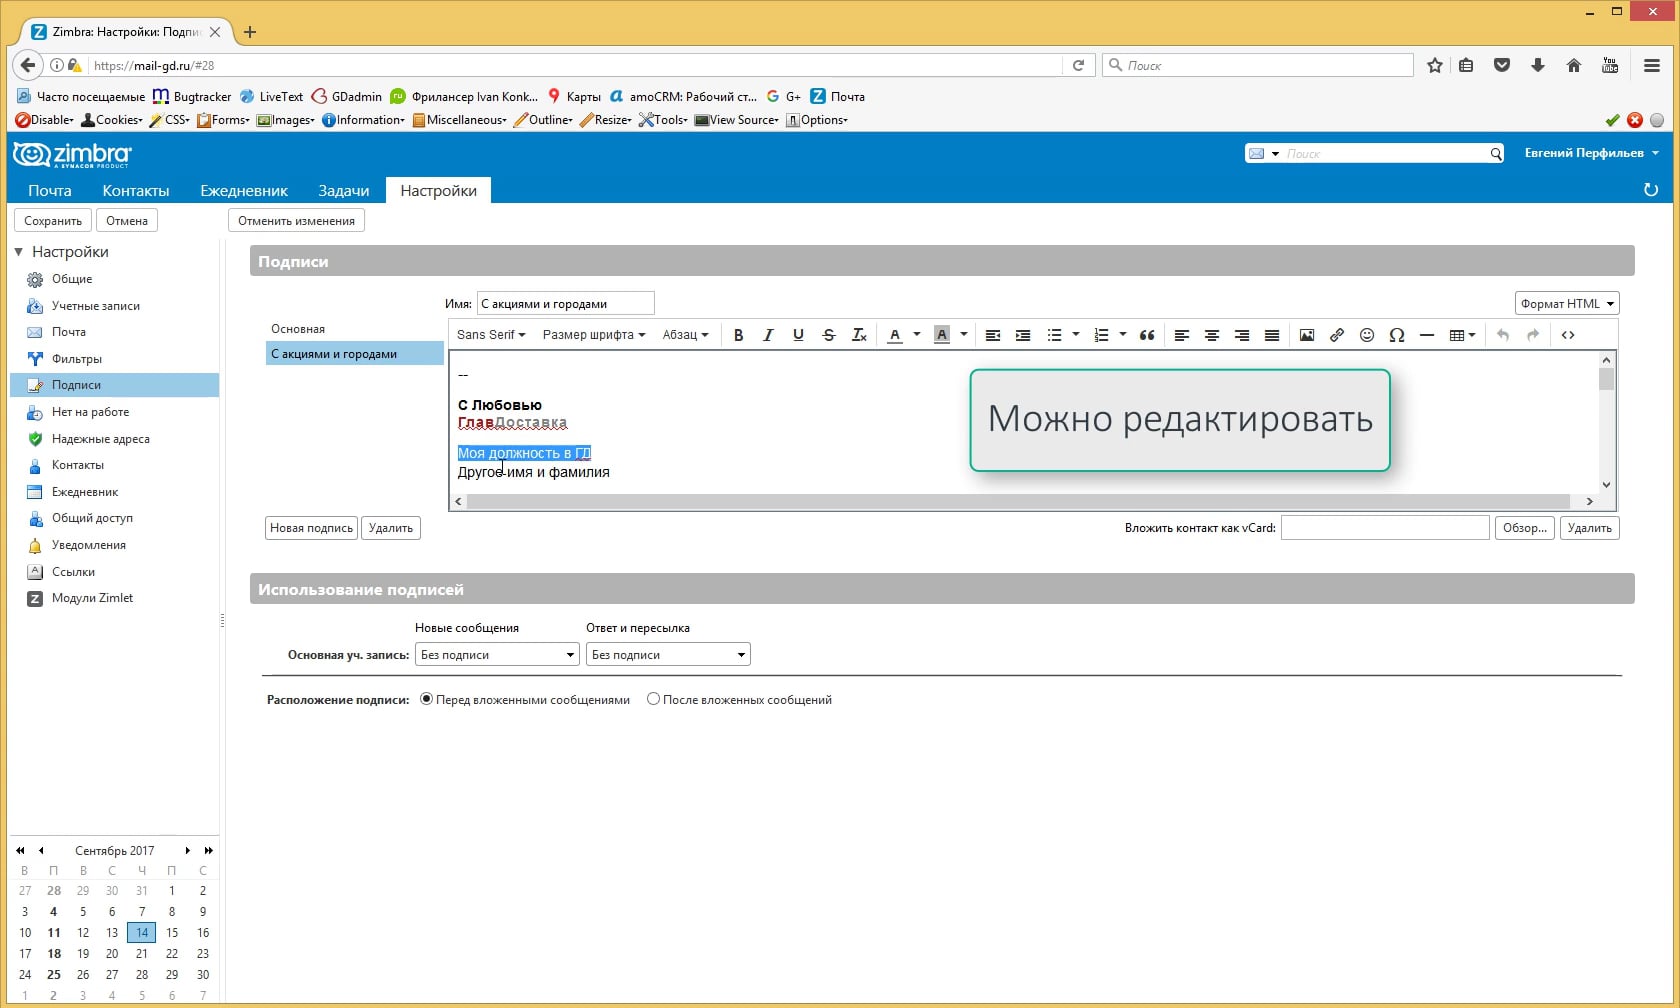Viewport: 1680px width, 1008px height.
Task: Reload the browser page
Action: tap(1078, 65)
